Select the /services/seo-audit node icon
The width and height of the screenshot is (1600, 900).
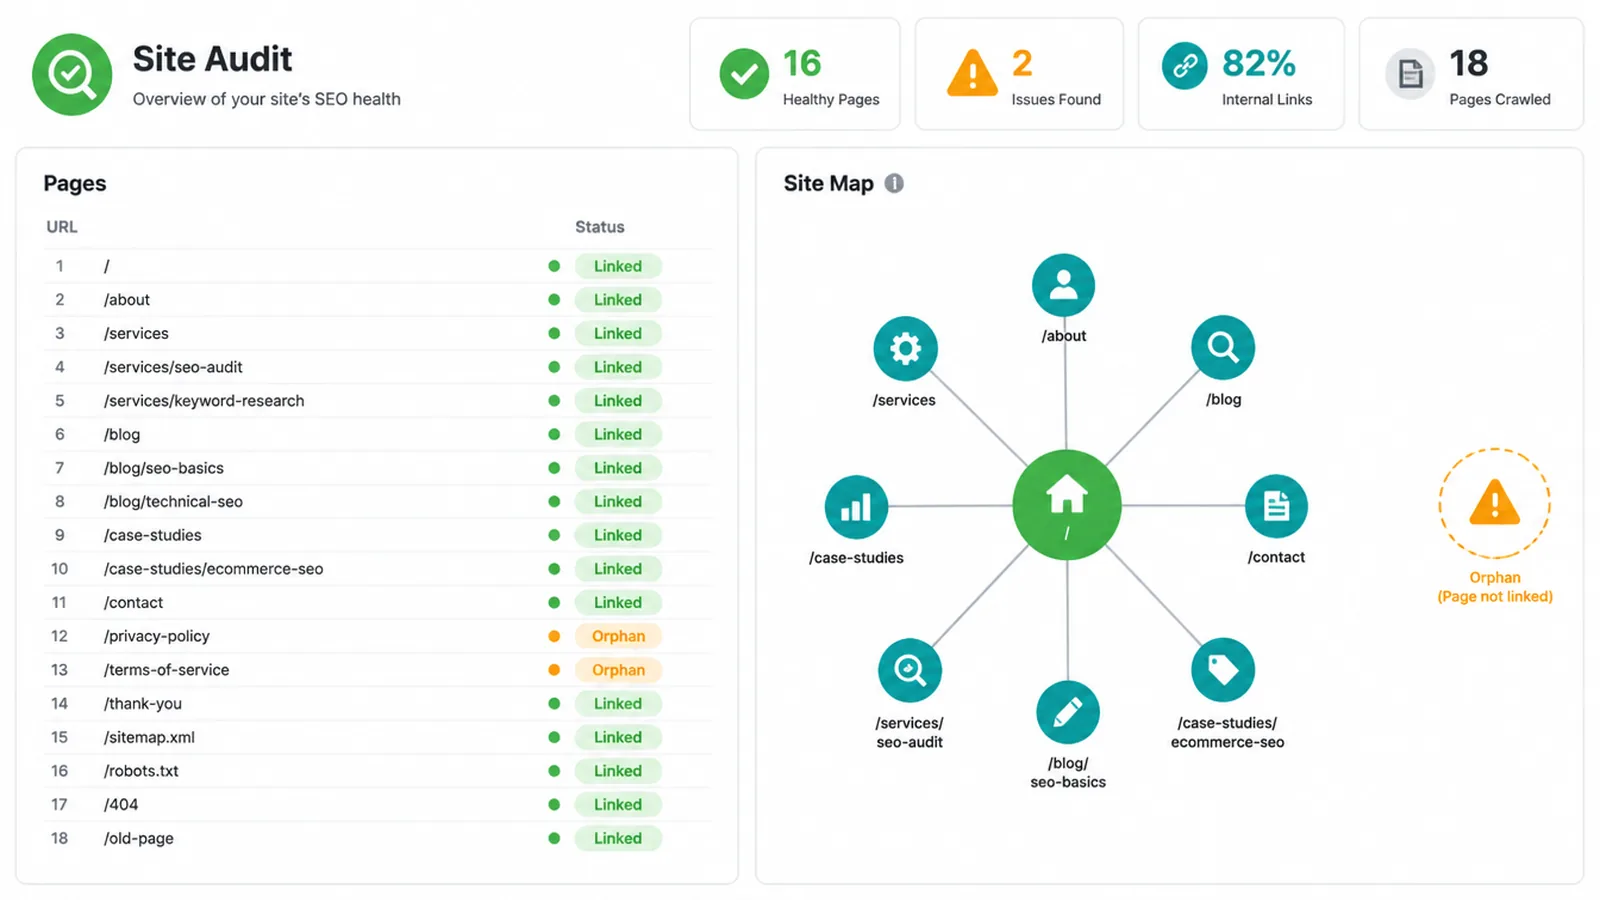[910, 670]
